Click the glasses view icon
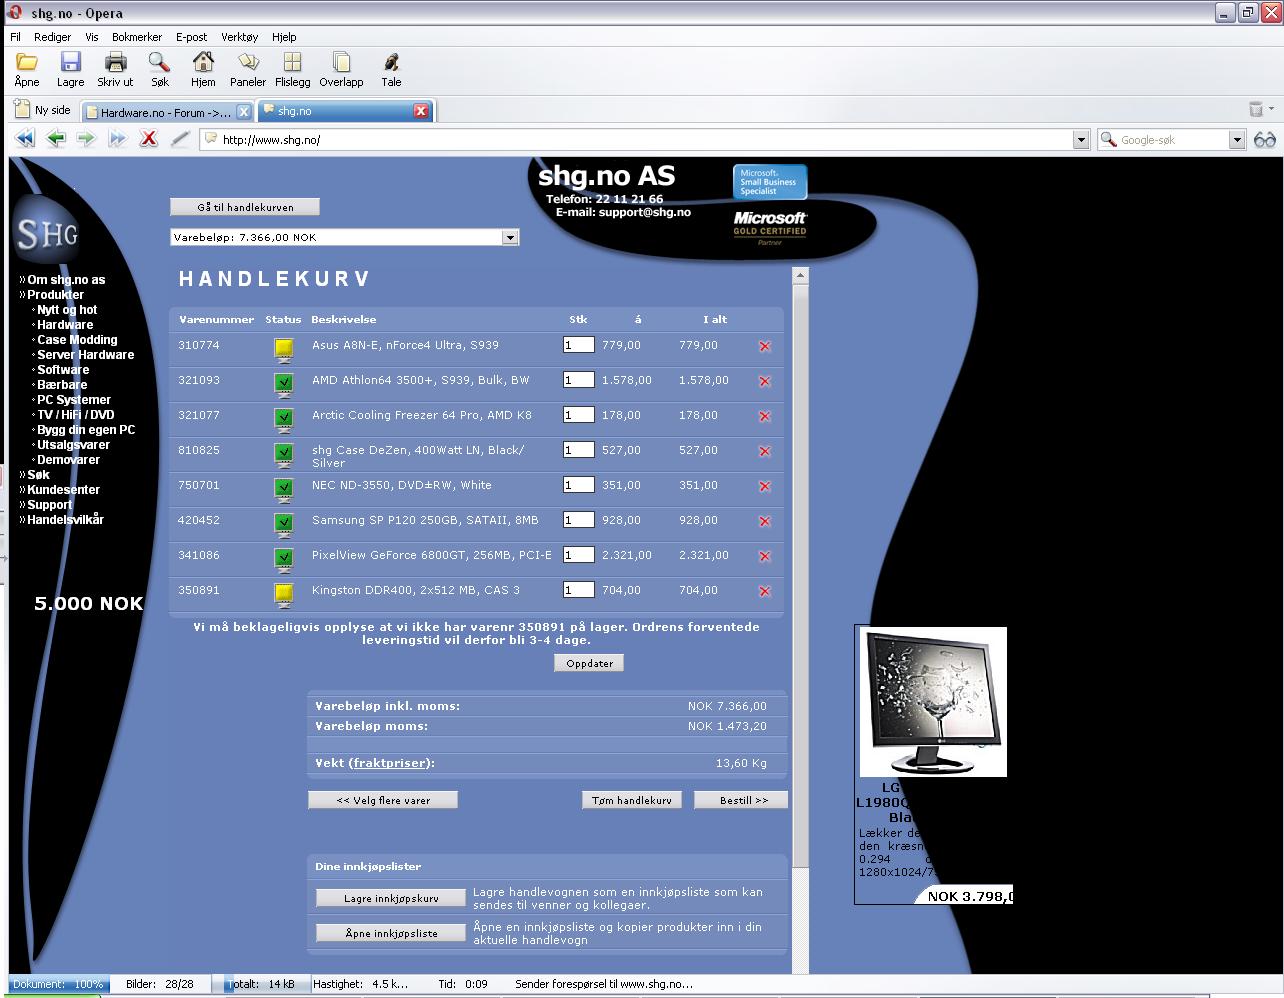 pyautogui.click(x=1265, y=140)
